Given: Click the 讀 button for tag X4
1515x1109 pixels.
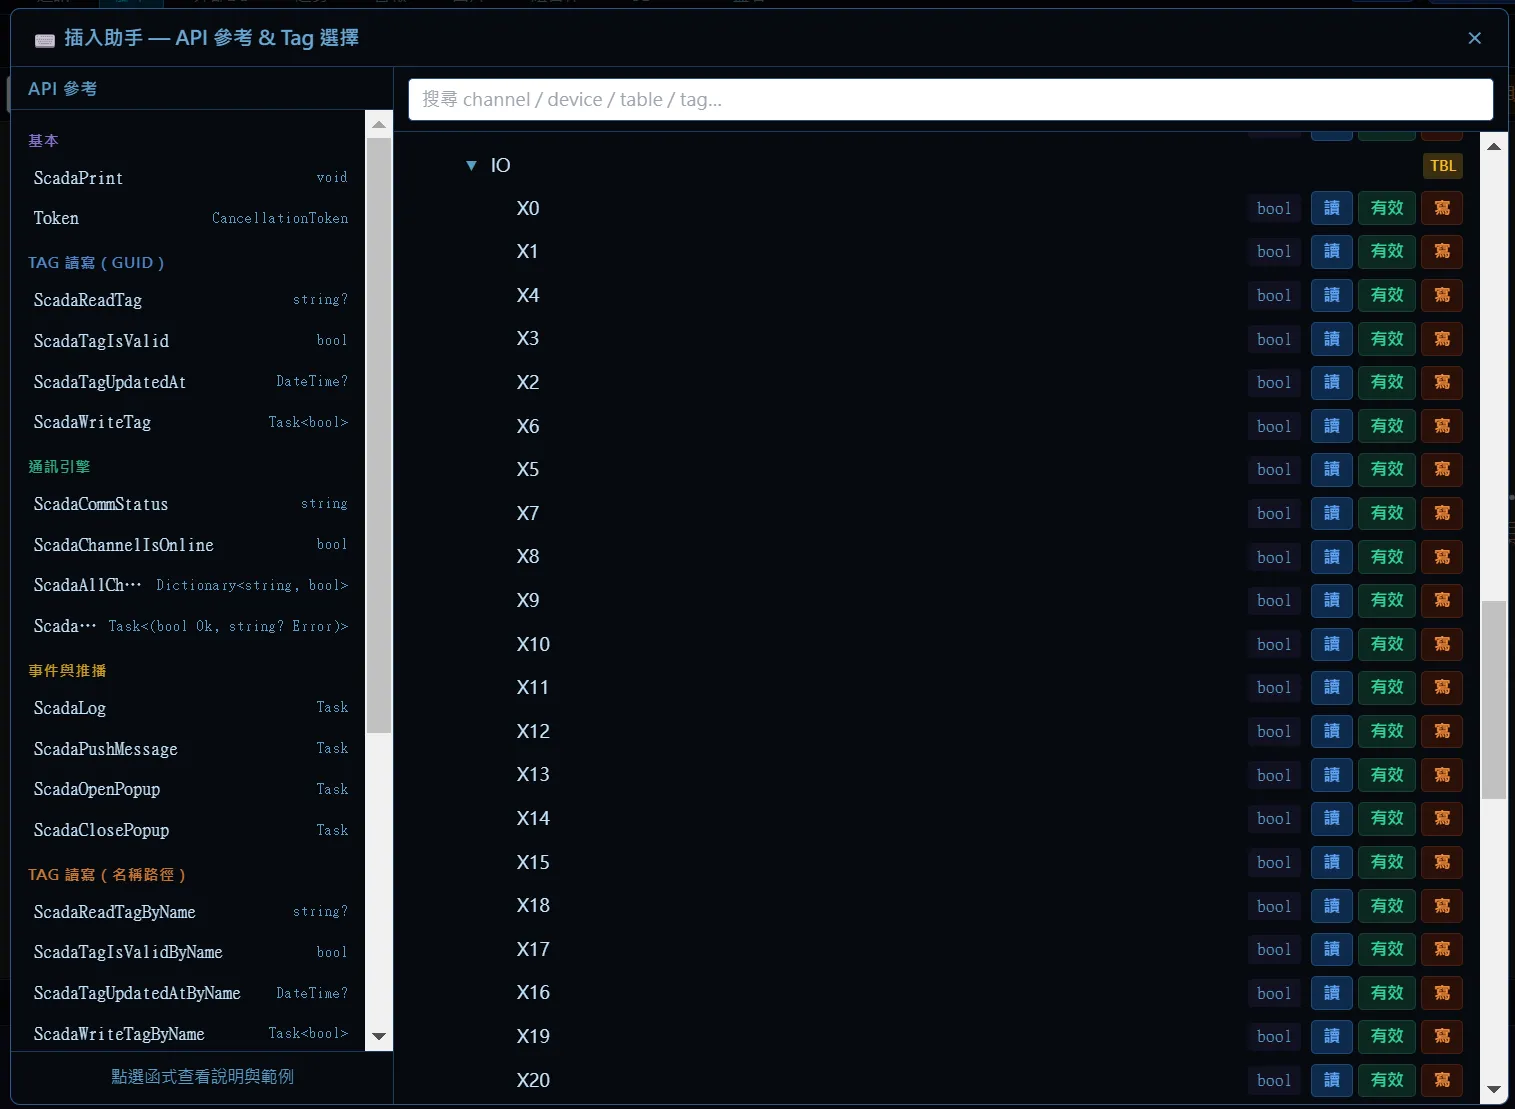Looking at the screenshot, I should click(1331, 295).
